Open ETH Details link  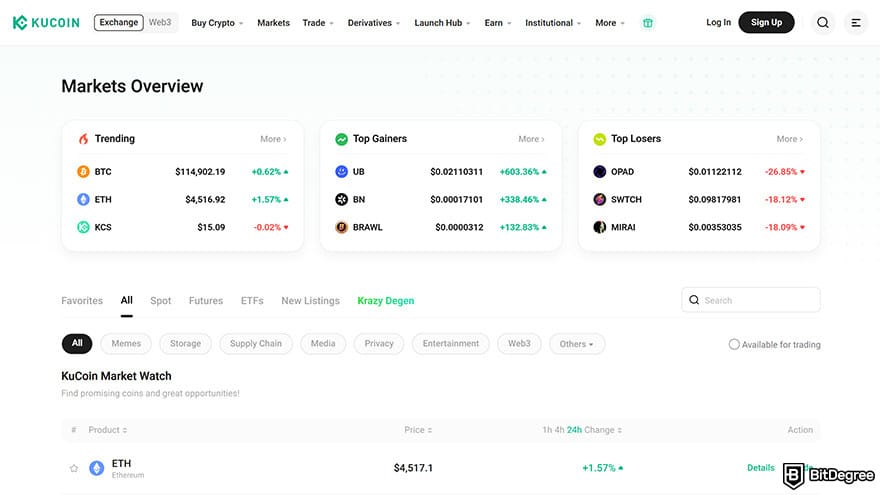(x=760, y=468)
